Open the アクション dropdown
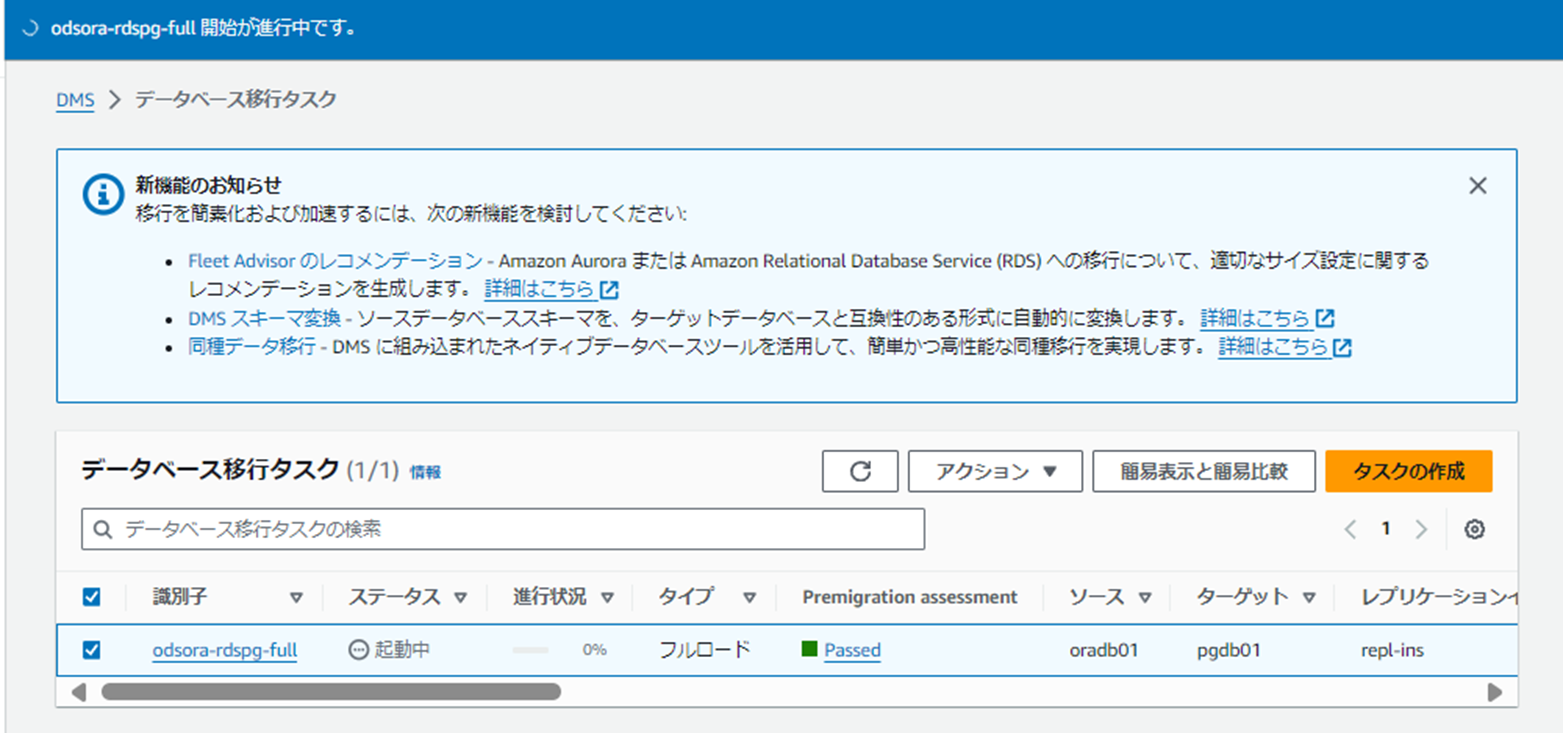This screenshot has width=1563, height=733. pyautogui.click(x=994, y=471)
